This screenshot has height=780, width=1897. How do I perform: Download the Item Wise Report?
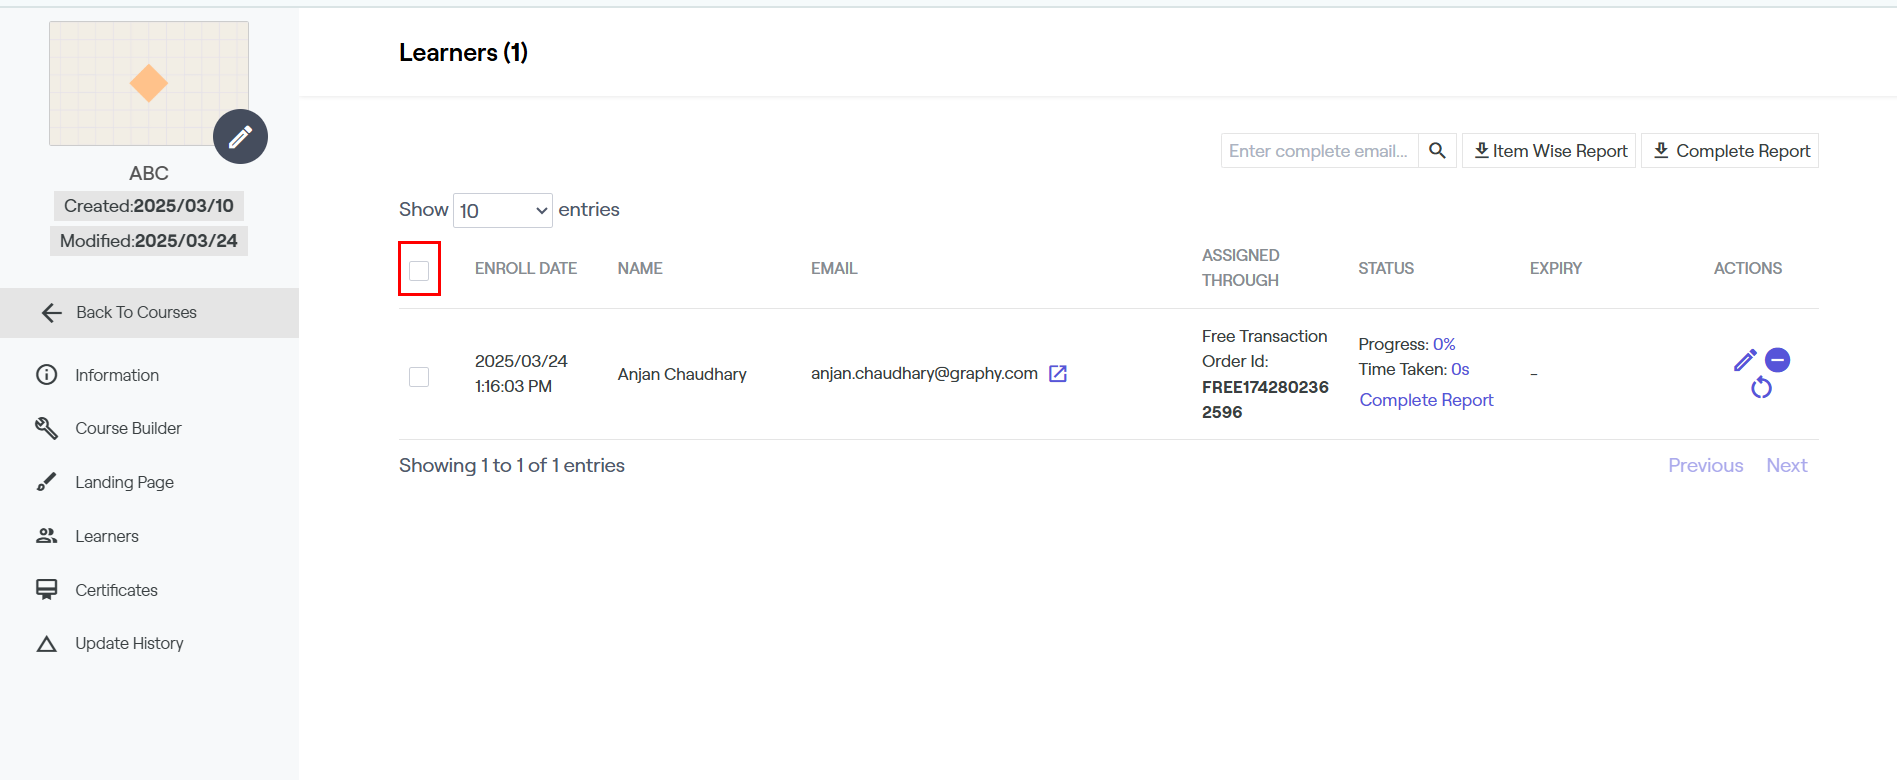(x=1549, y=151)
